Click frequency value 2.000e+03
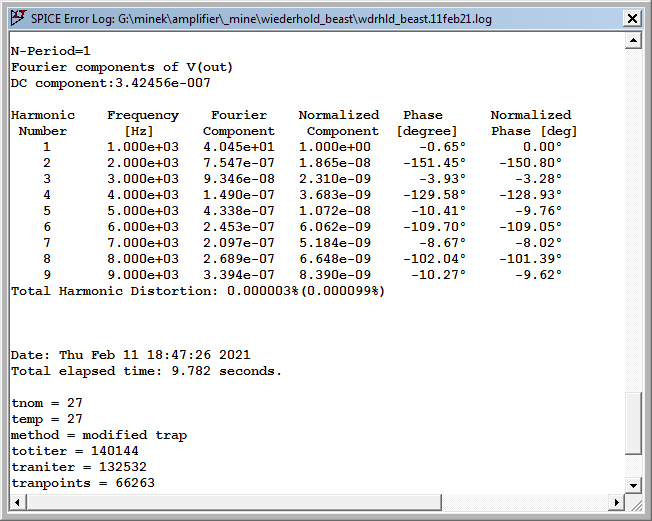Screen dimensions: 652x521 [143, 163]
